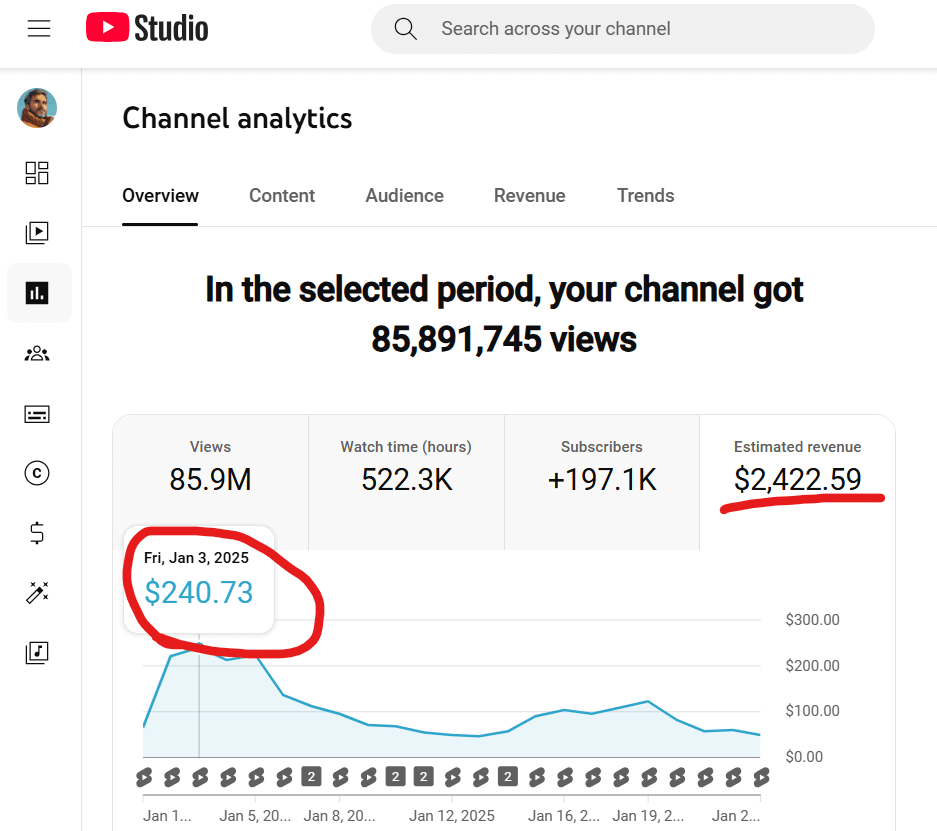Switch to the Audience tab

click(404, 196)
